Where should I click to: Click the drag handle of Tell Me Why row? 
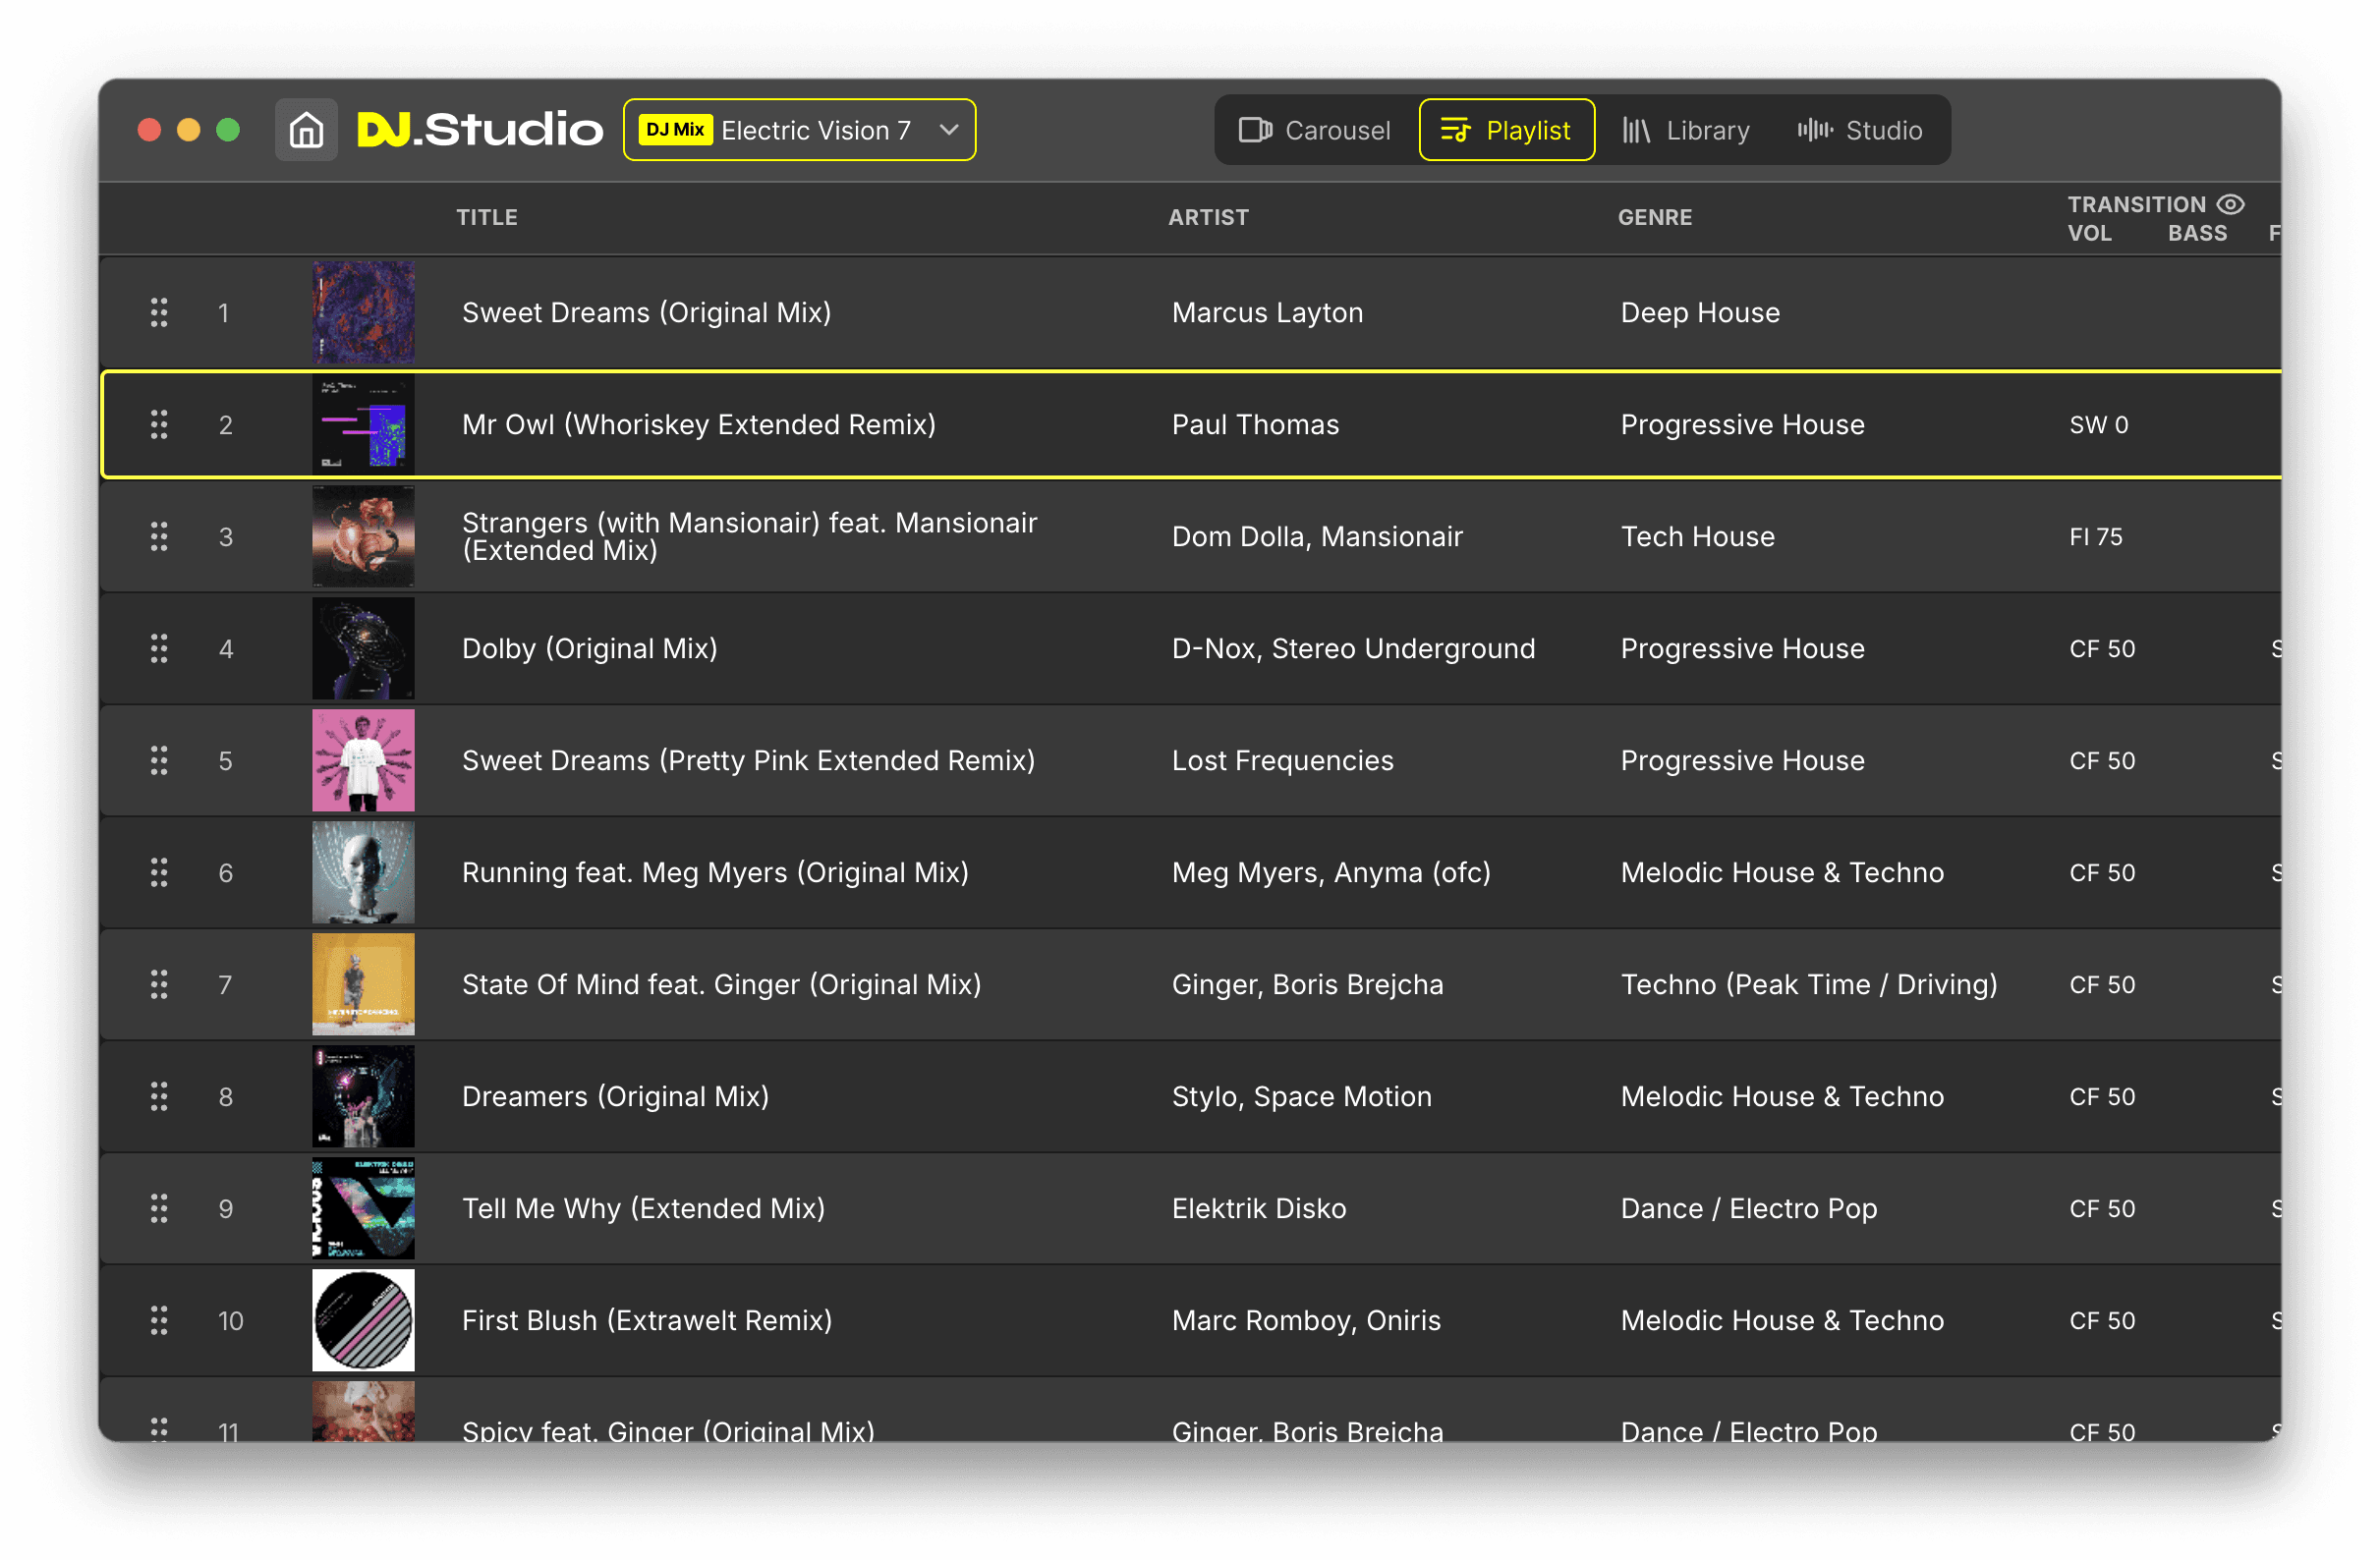coord(159,1209)
